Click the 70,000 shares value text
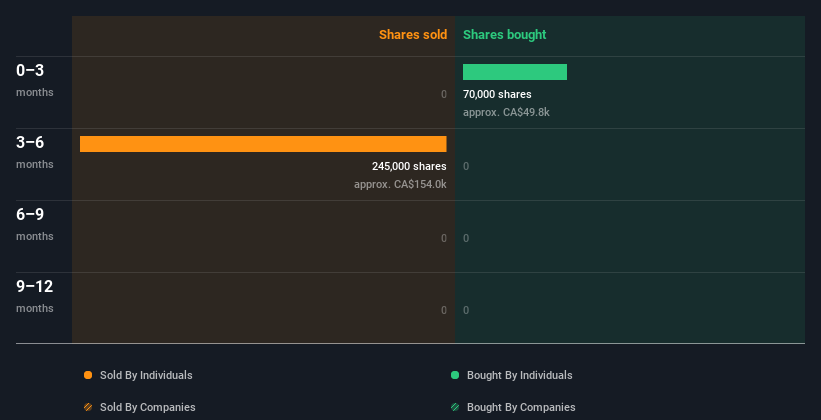Viewport: 821px width, 420px height. pyautogui.click(x=497, y=94)
